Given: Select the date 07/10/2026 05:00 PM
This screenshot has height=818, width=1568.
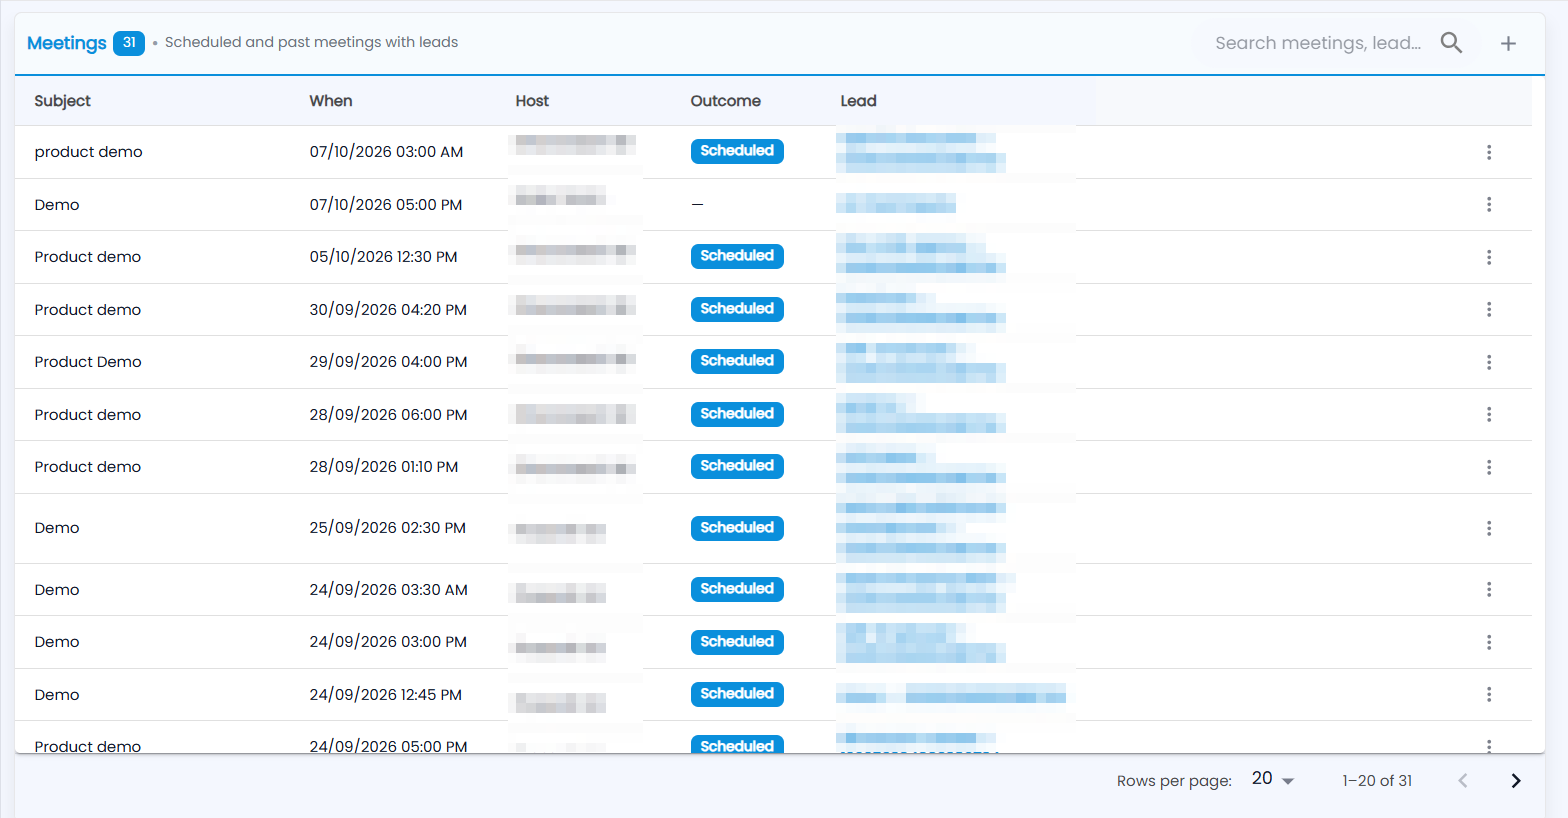Looking at the screenshot, I should pos(386,205).
